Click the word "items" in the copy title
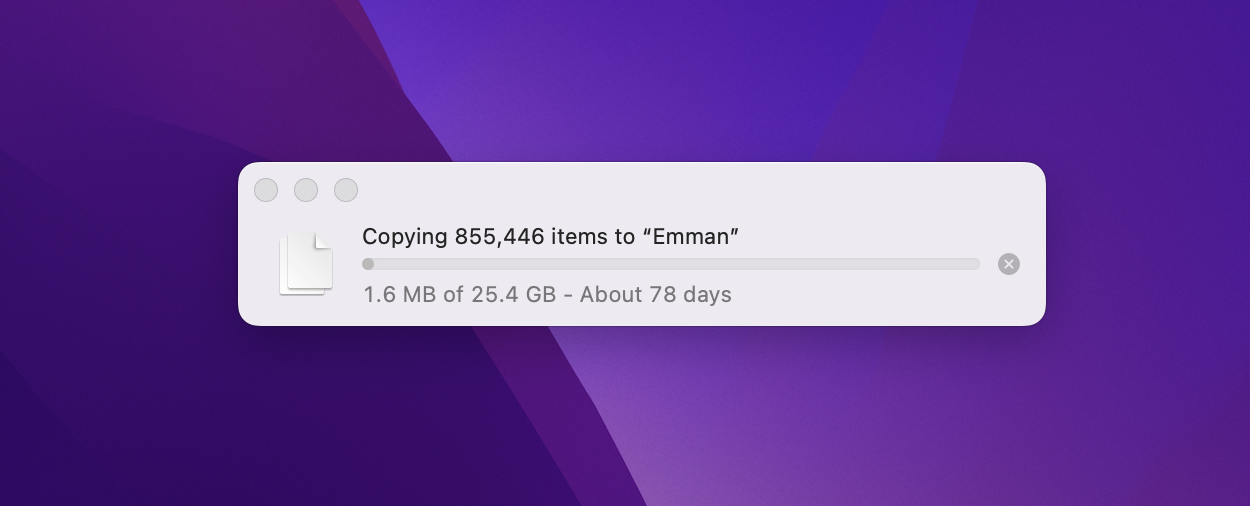Image resolution: width=1250 pixels, height=506 pixels. [579, 237]
